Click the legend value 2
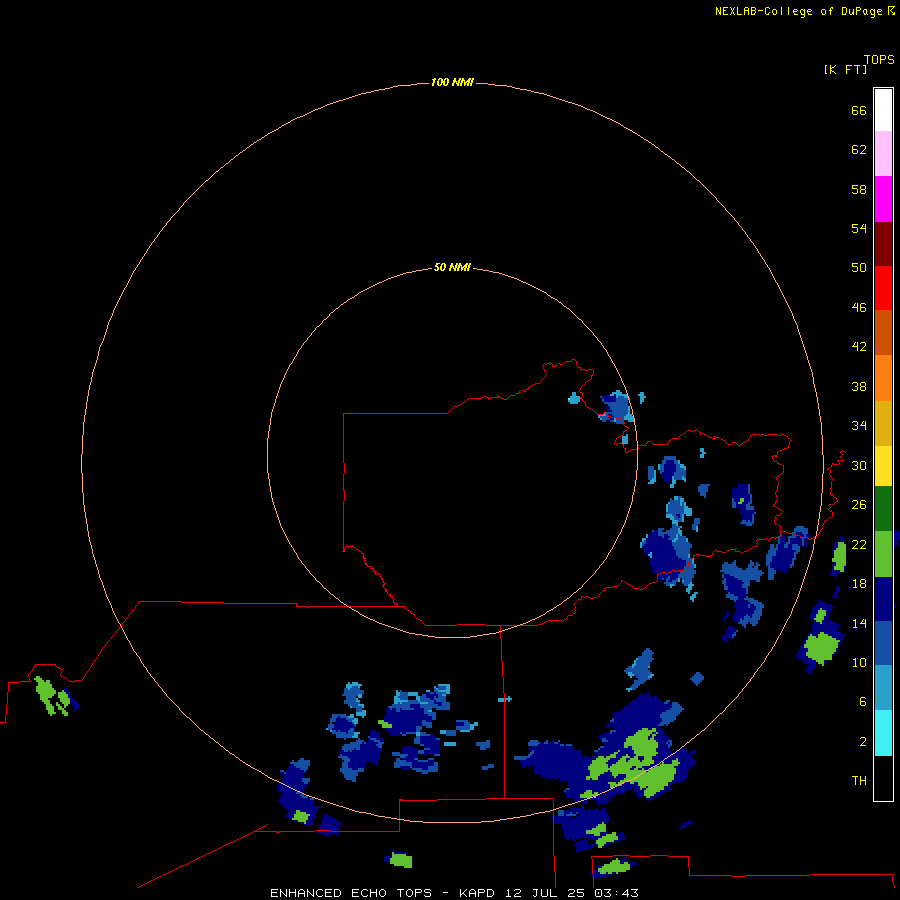Screen dimensions: 900x900 tap(863, 742)
